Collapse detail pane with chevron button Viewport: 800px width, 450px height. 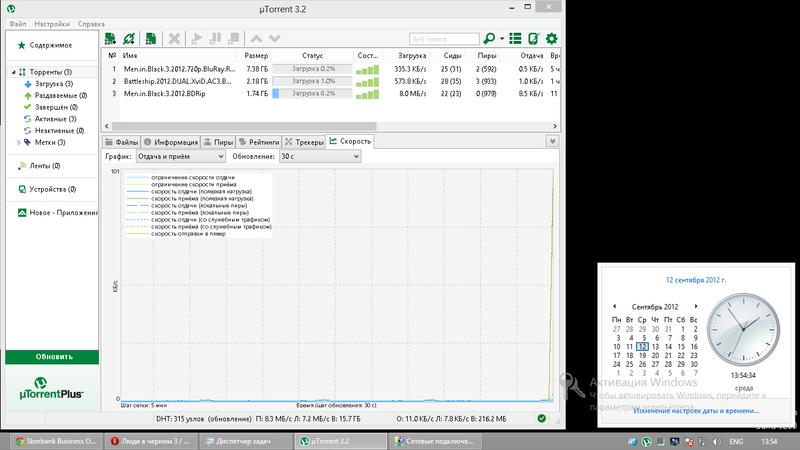click(x=552, y=141)
